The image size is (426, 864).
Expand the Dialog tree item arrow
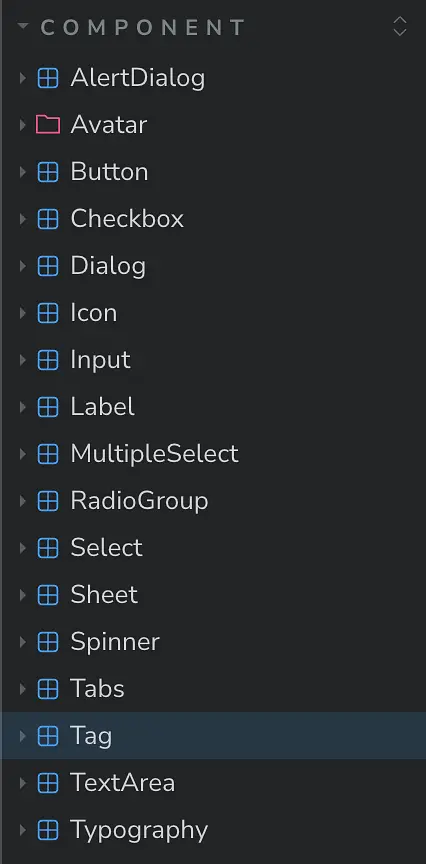[x=22, y=266]
